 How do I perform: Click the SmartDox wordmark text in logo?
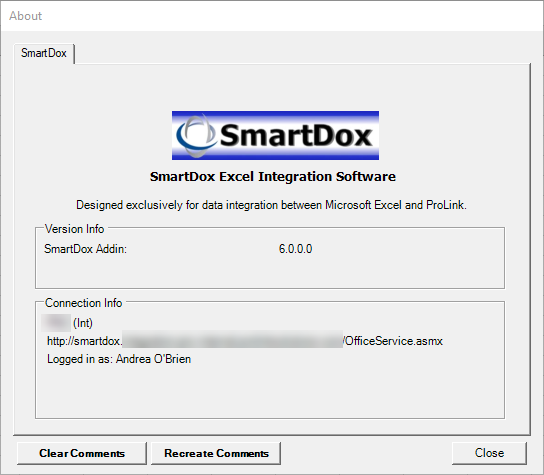pos(296,135)
